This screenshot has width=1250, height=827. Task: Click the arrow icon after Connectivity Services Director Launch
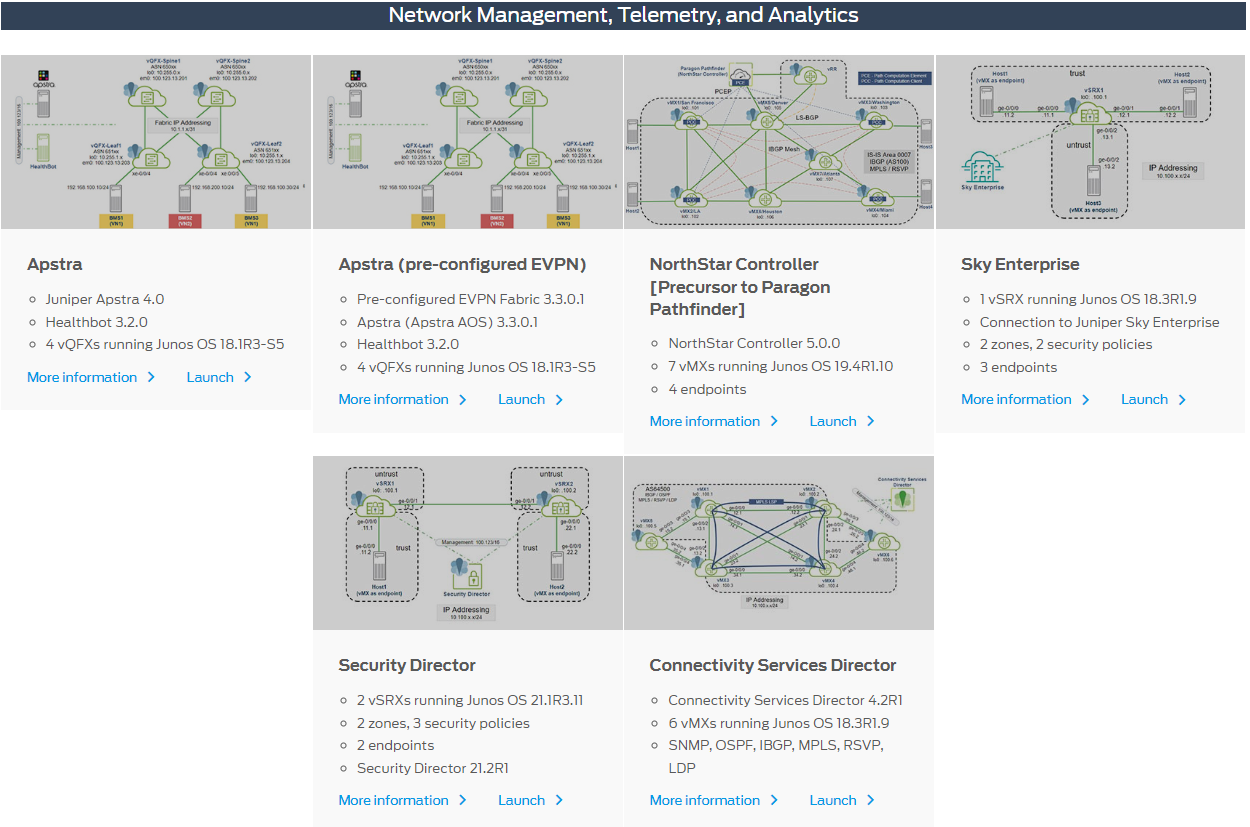pos(869,800)
